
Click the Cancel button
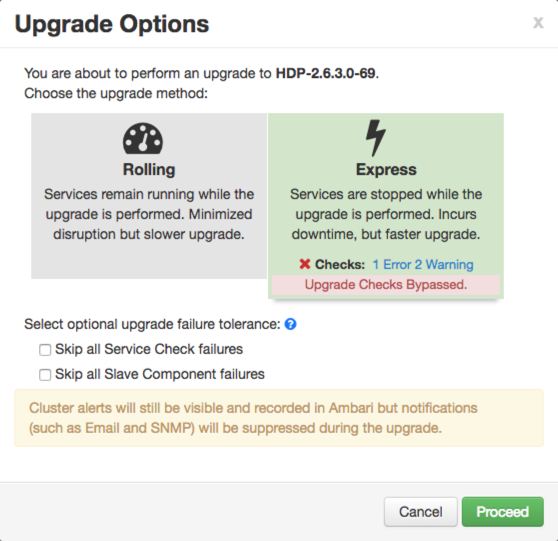tap(421, 512)
